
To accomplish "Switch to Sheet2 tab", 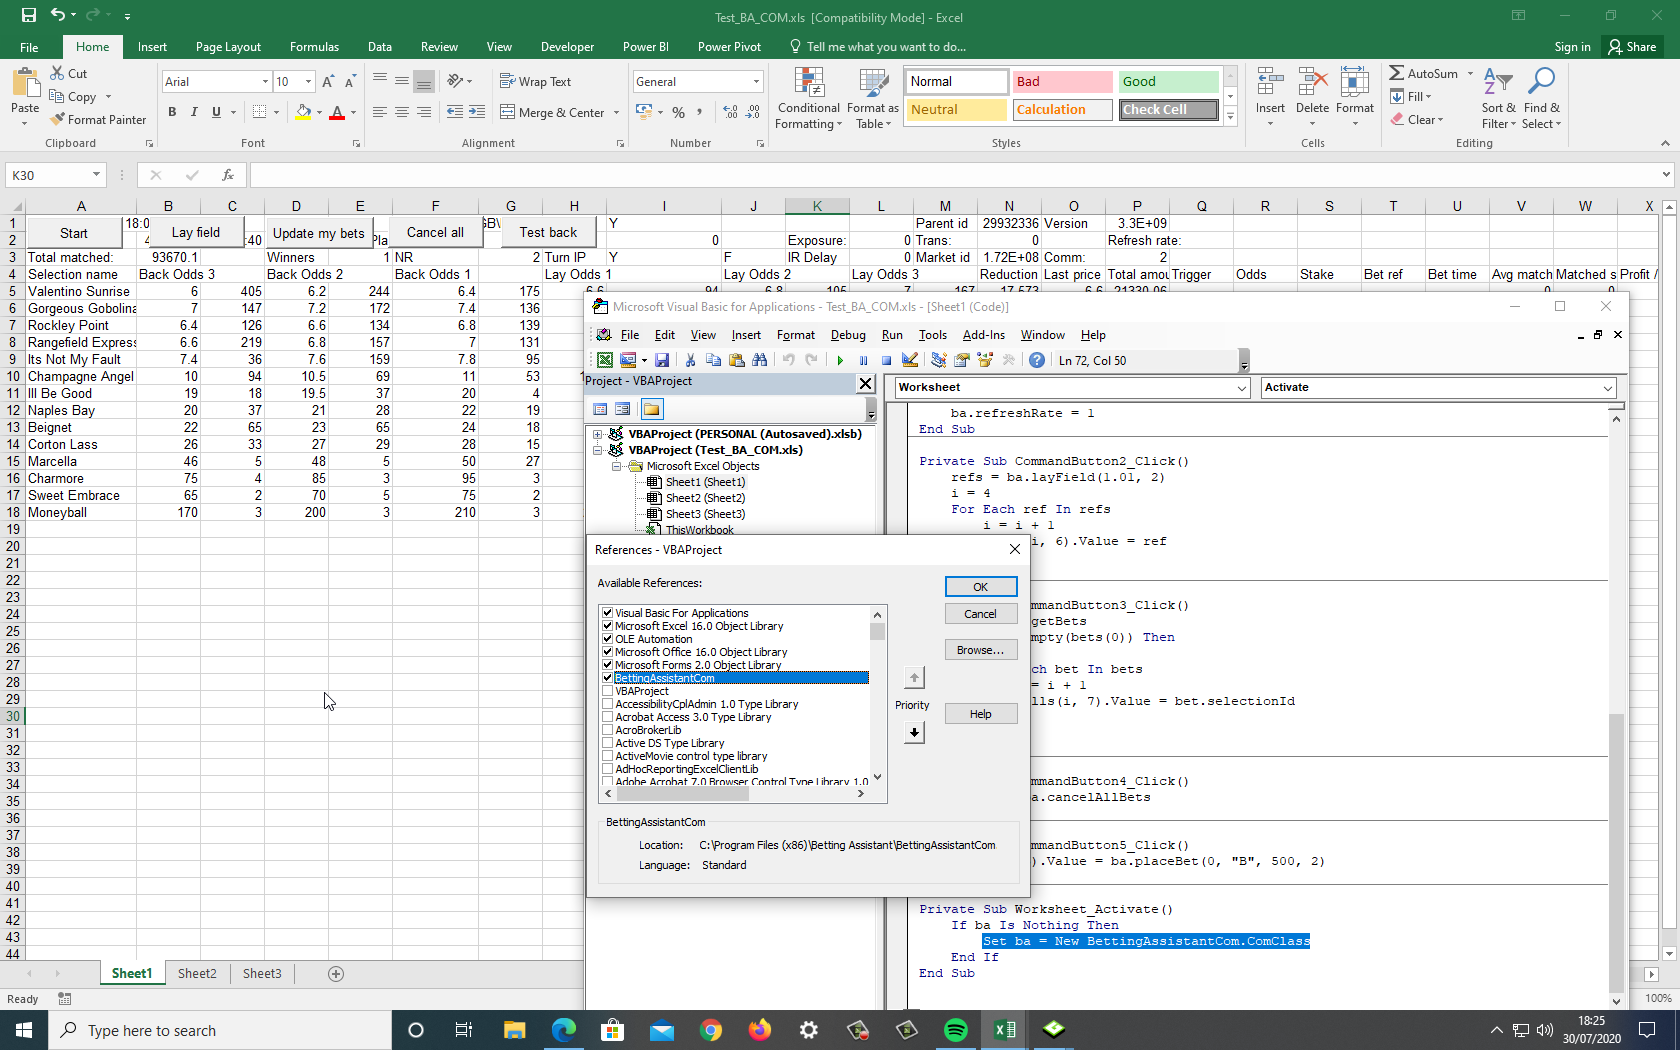I will [x=197, y=974].
